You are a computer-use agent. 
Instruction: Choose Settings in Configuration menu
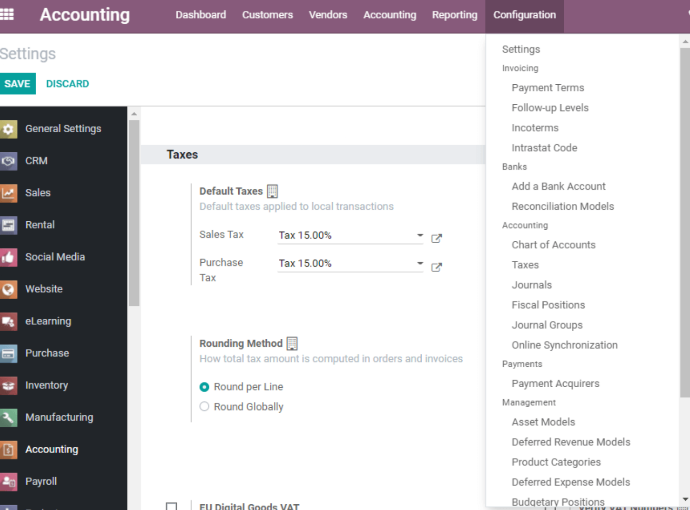[521, 49]
